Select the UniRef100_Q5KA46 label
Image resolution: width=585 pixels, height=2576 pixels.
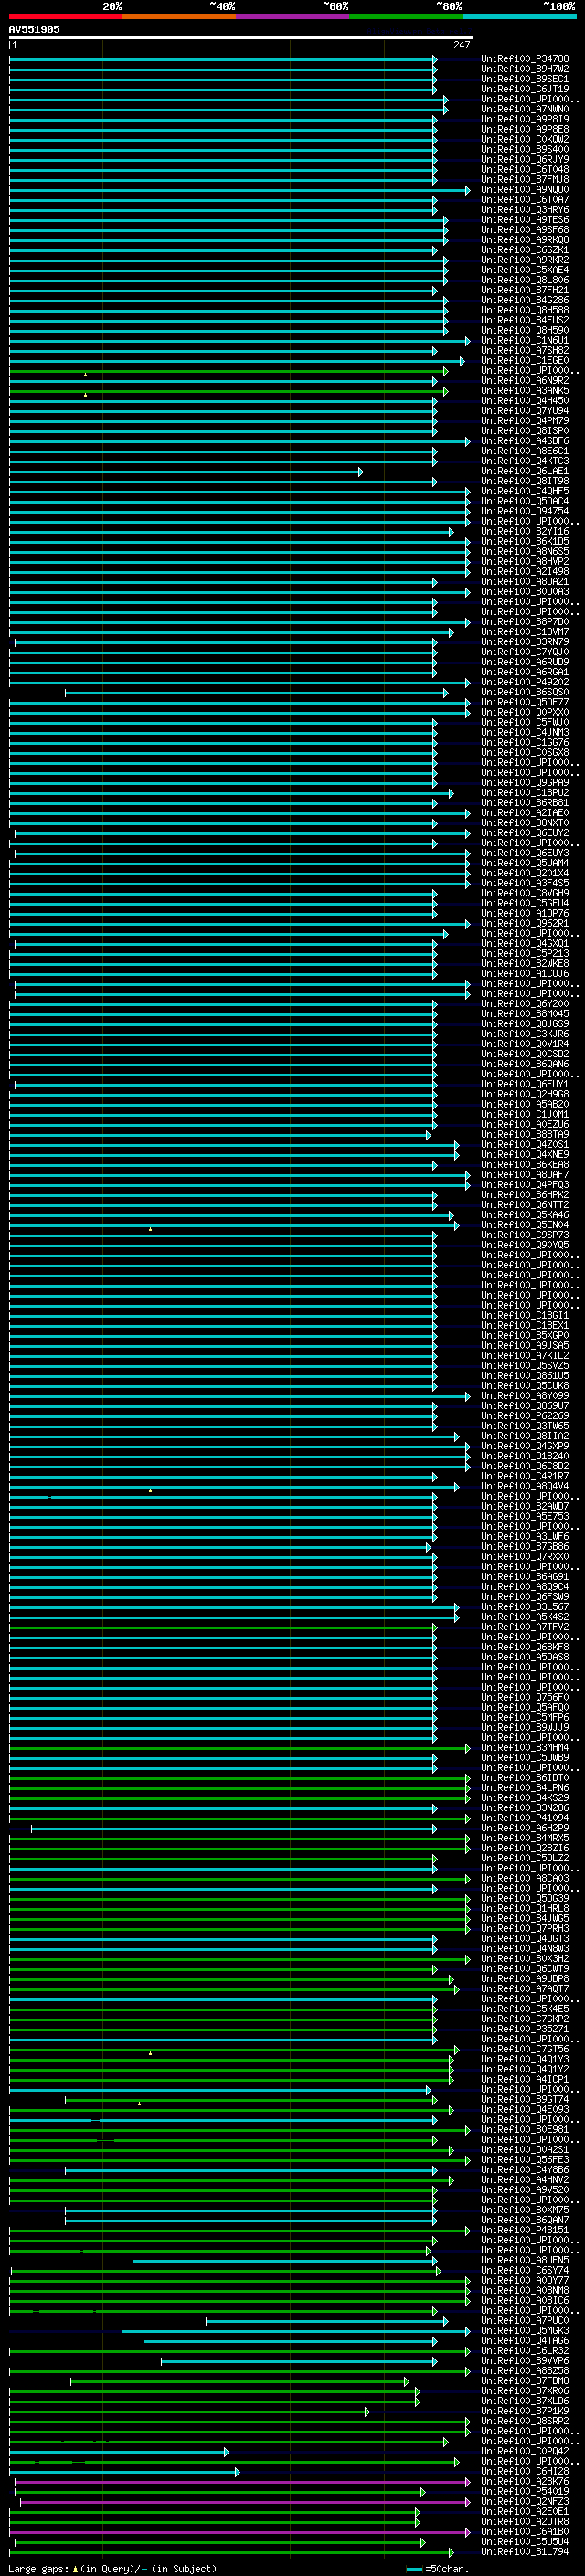pos(525,1215)
